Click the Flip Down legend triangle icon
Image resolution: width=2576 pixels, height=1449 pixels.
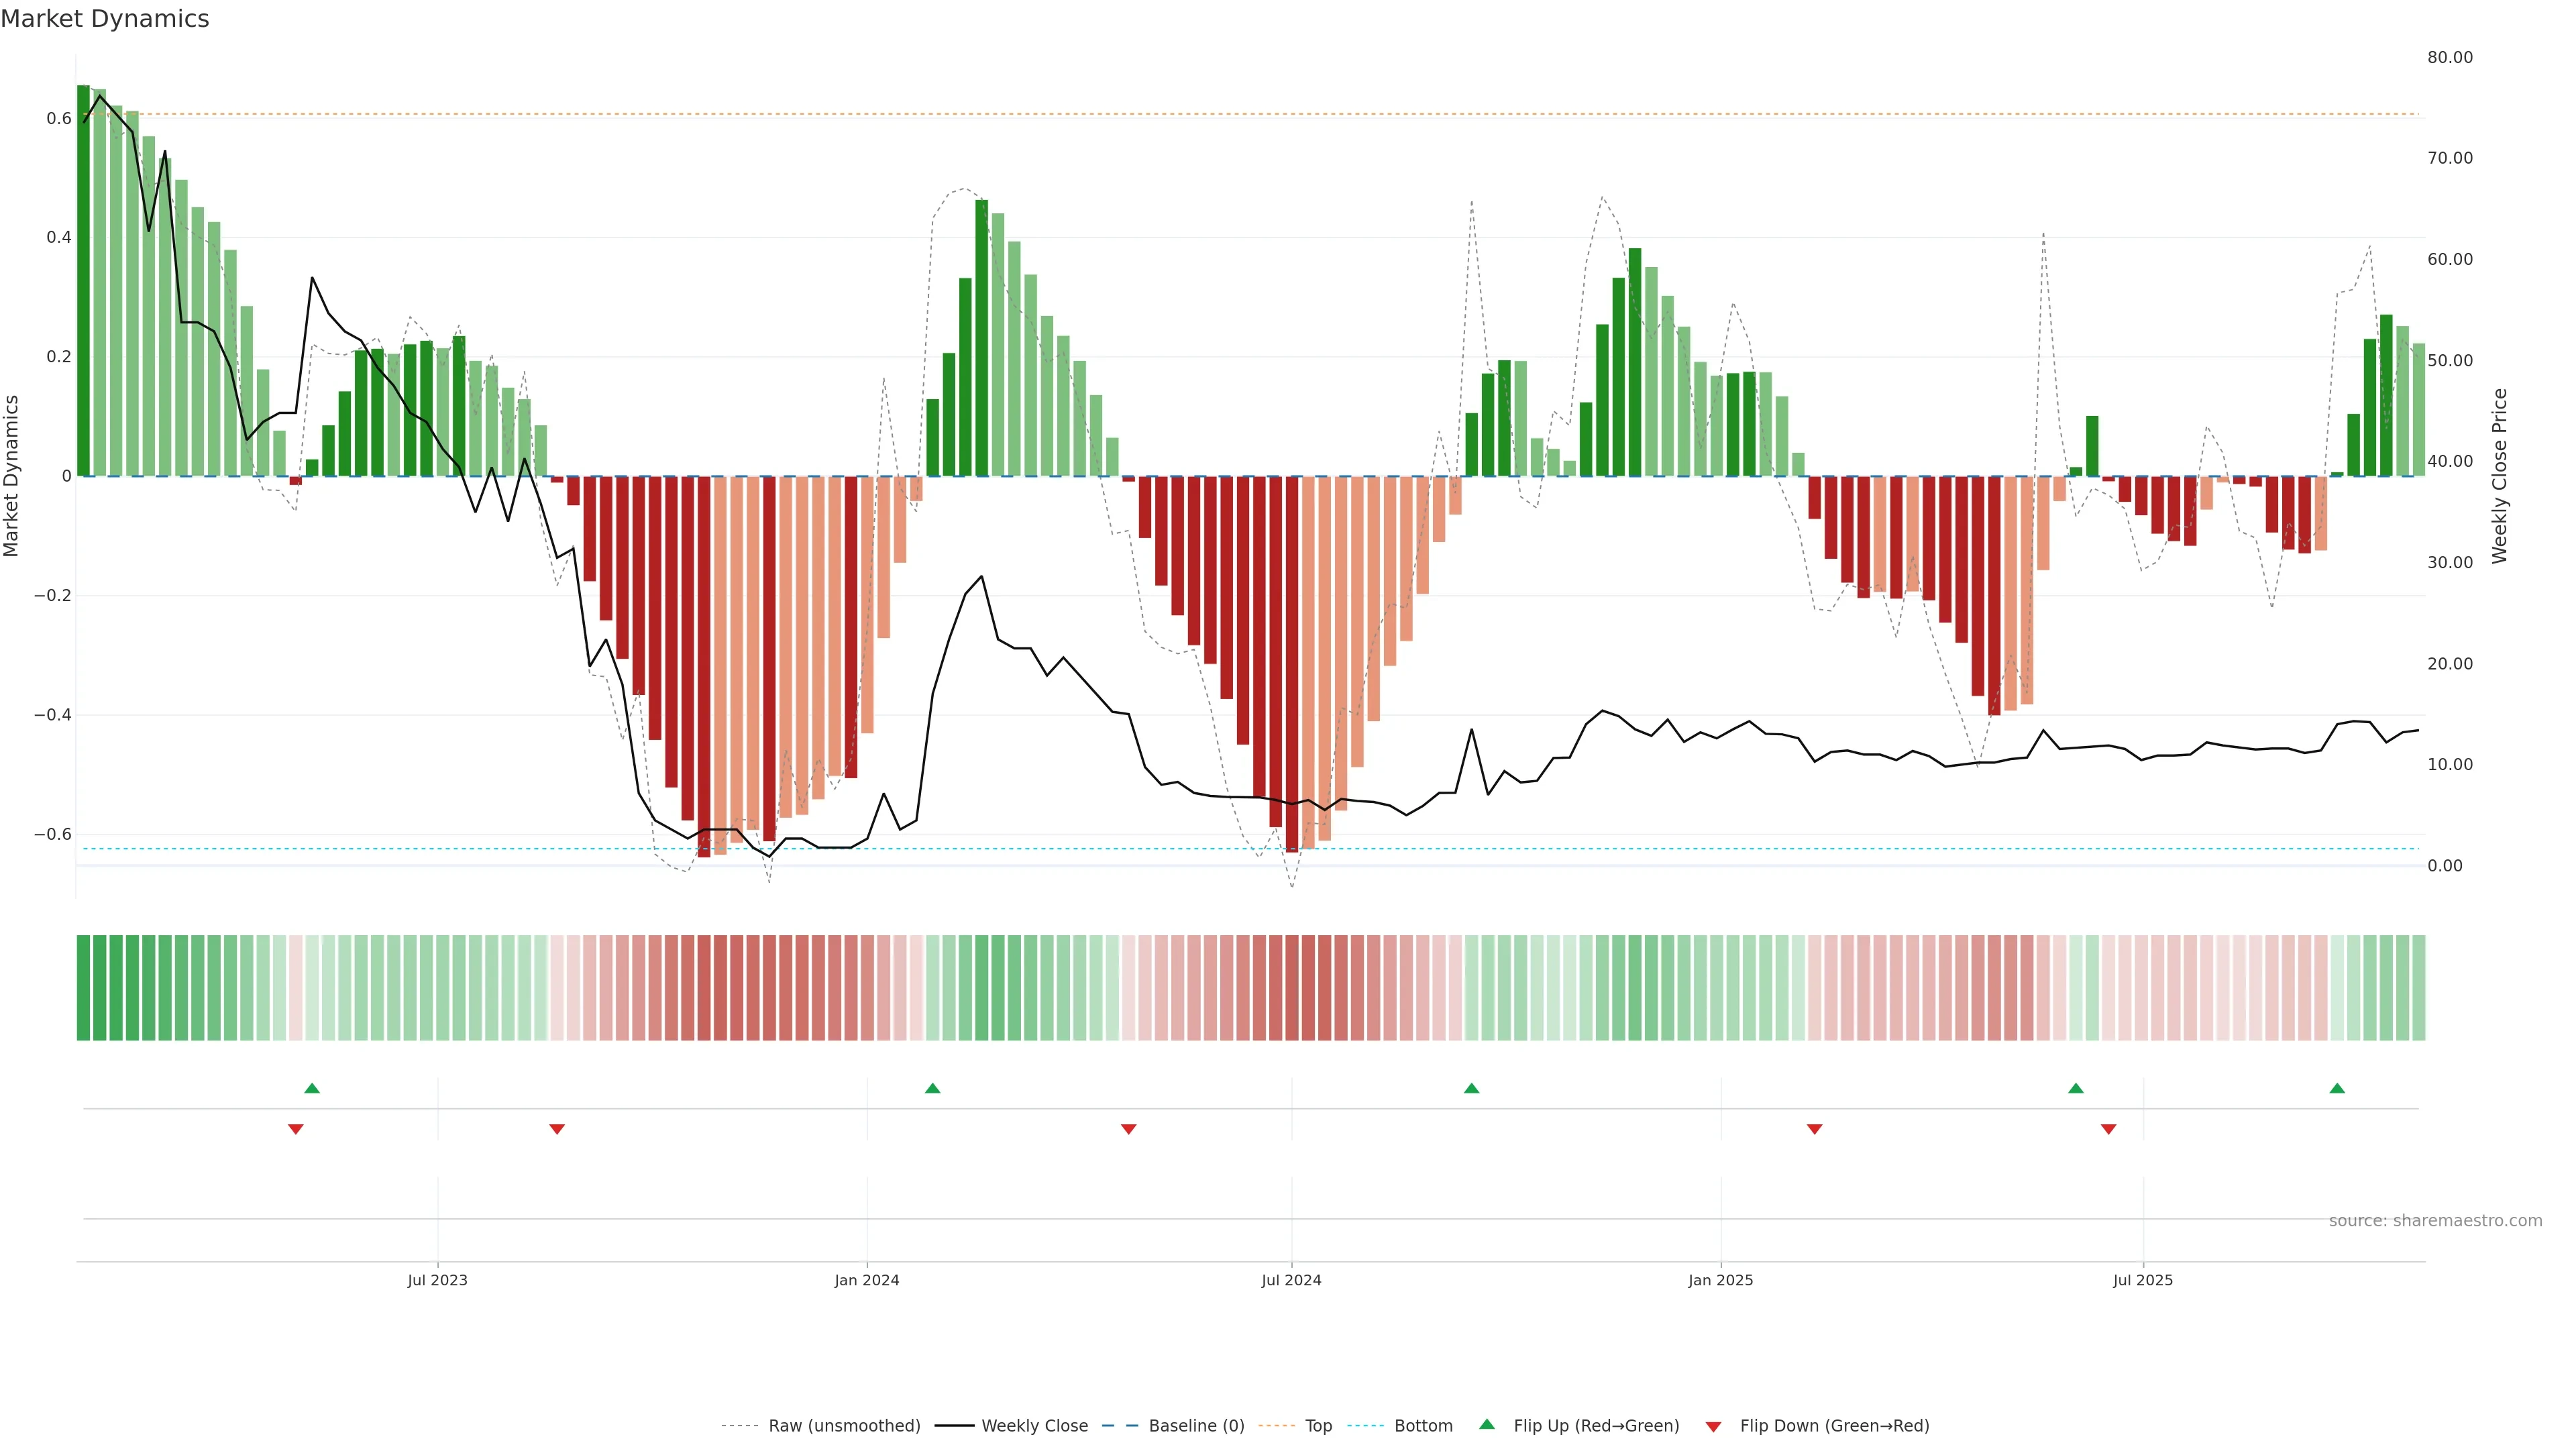(1713, 1427)
